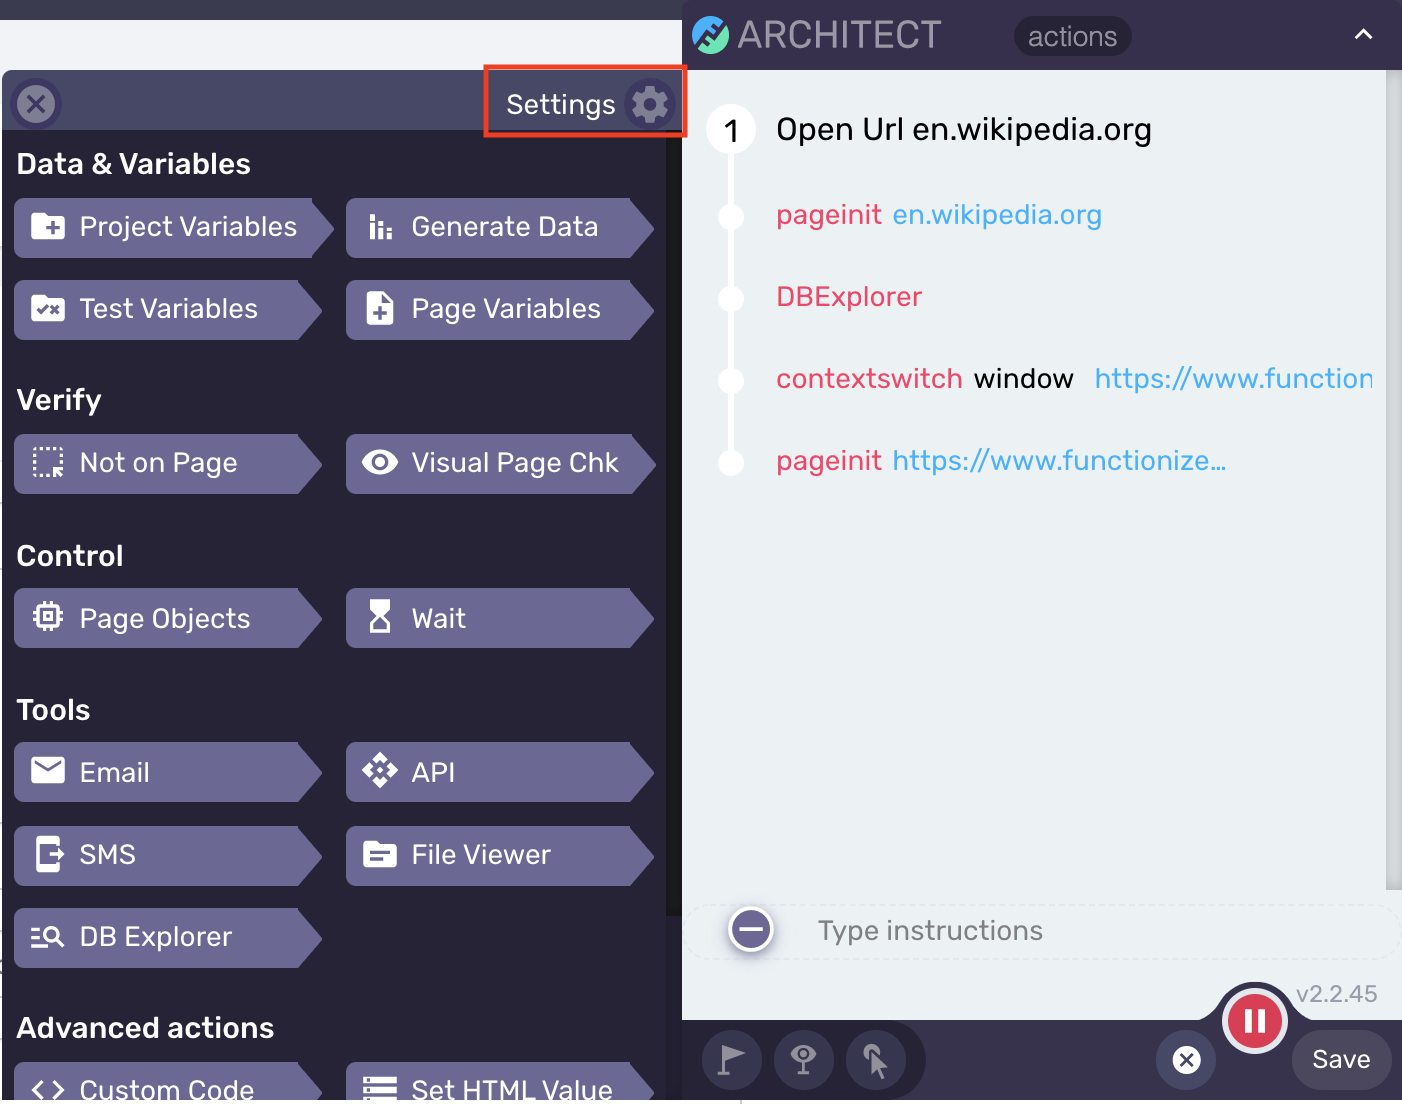Screen dimensions: 1402x1104
Task: Click the pin marker icon in bottom toolbar
Action: pyautogui.click(x=803, y=1060)
